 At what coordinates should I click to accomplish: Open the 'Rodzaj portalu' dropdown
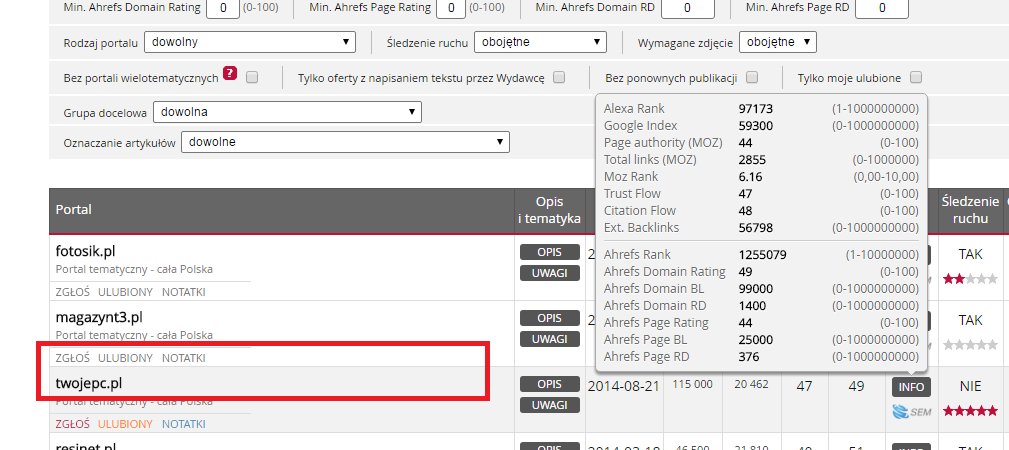pyautogui.click(x=250, y=42)
